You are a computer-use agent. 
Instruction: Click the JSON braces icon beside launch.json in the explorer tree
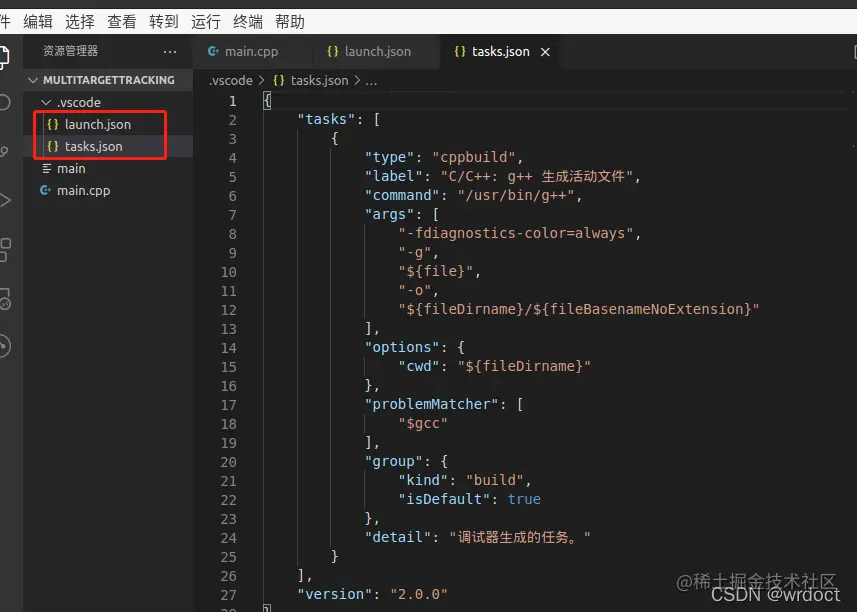(52, 125)
